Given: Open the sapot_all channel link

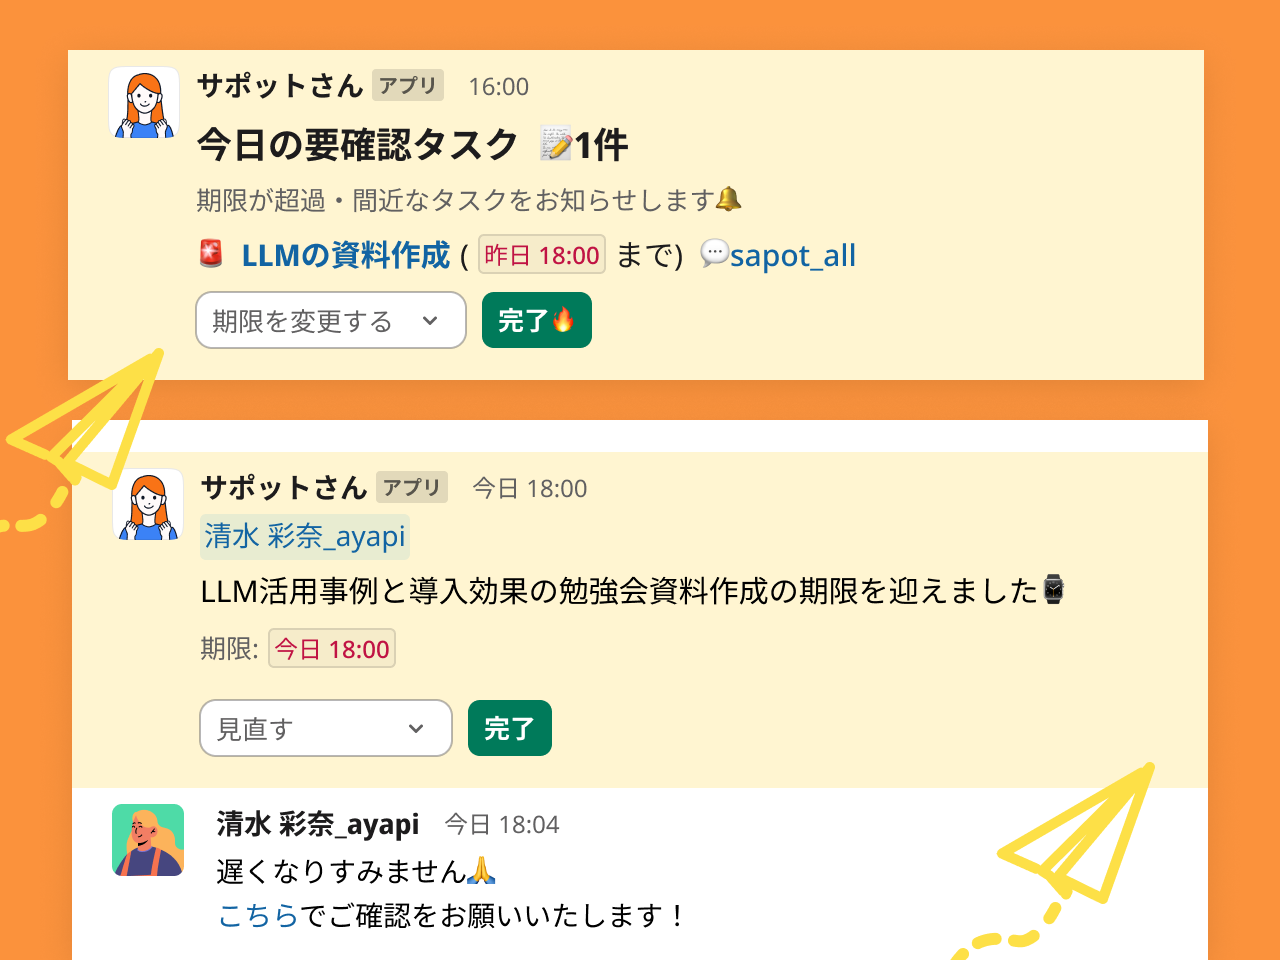Looking at the screenshot, I should (x=793, y=255).
